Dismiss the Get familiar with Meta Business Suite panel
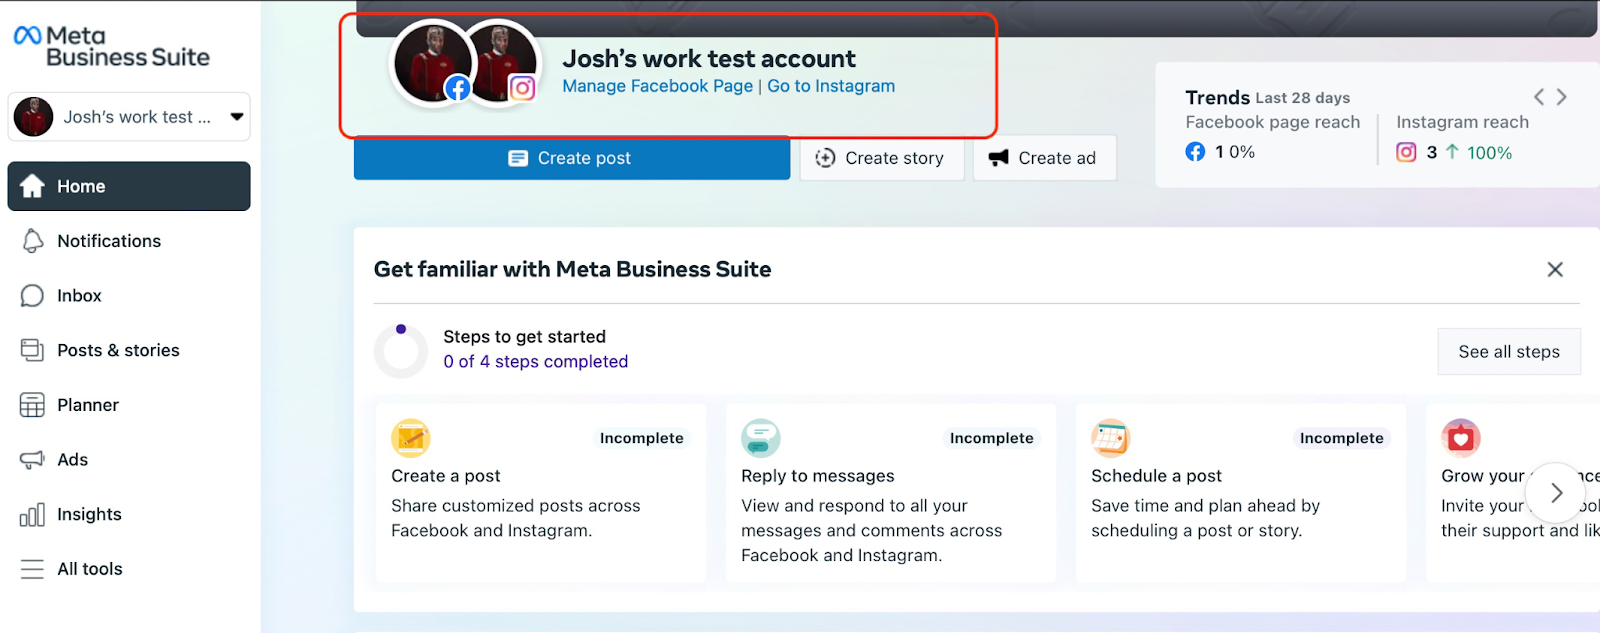Viewport: 1600px width, 633px height. click(1554, 269)
